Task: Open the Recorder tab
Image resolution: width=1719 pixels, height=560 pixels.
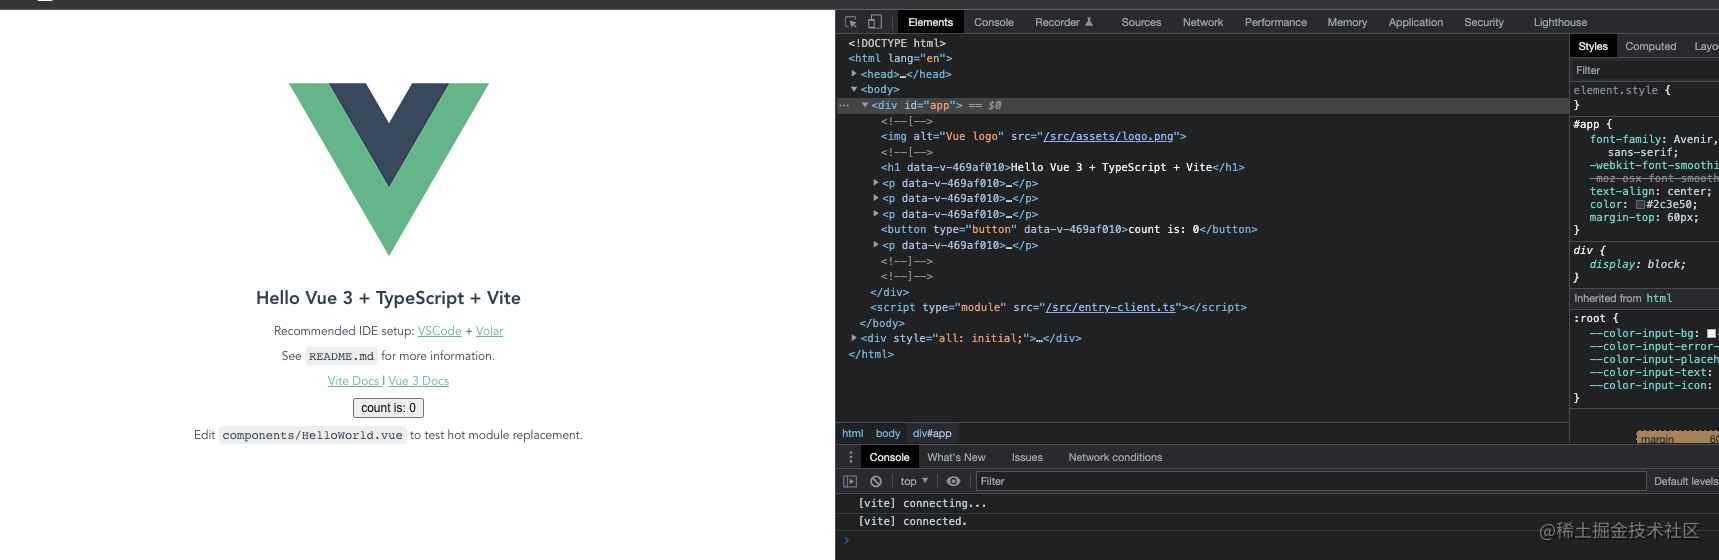Action: [x=1064, y=22]
